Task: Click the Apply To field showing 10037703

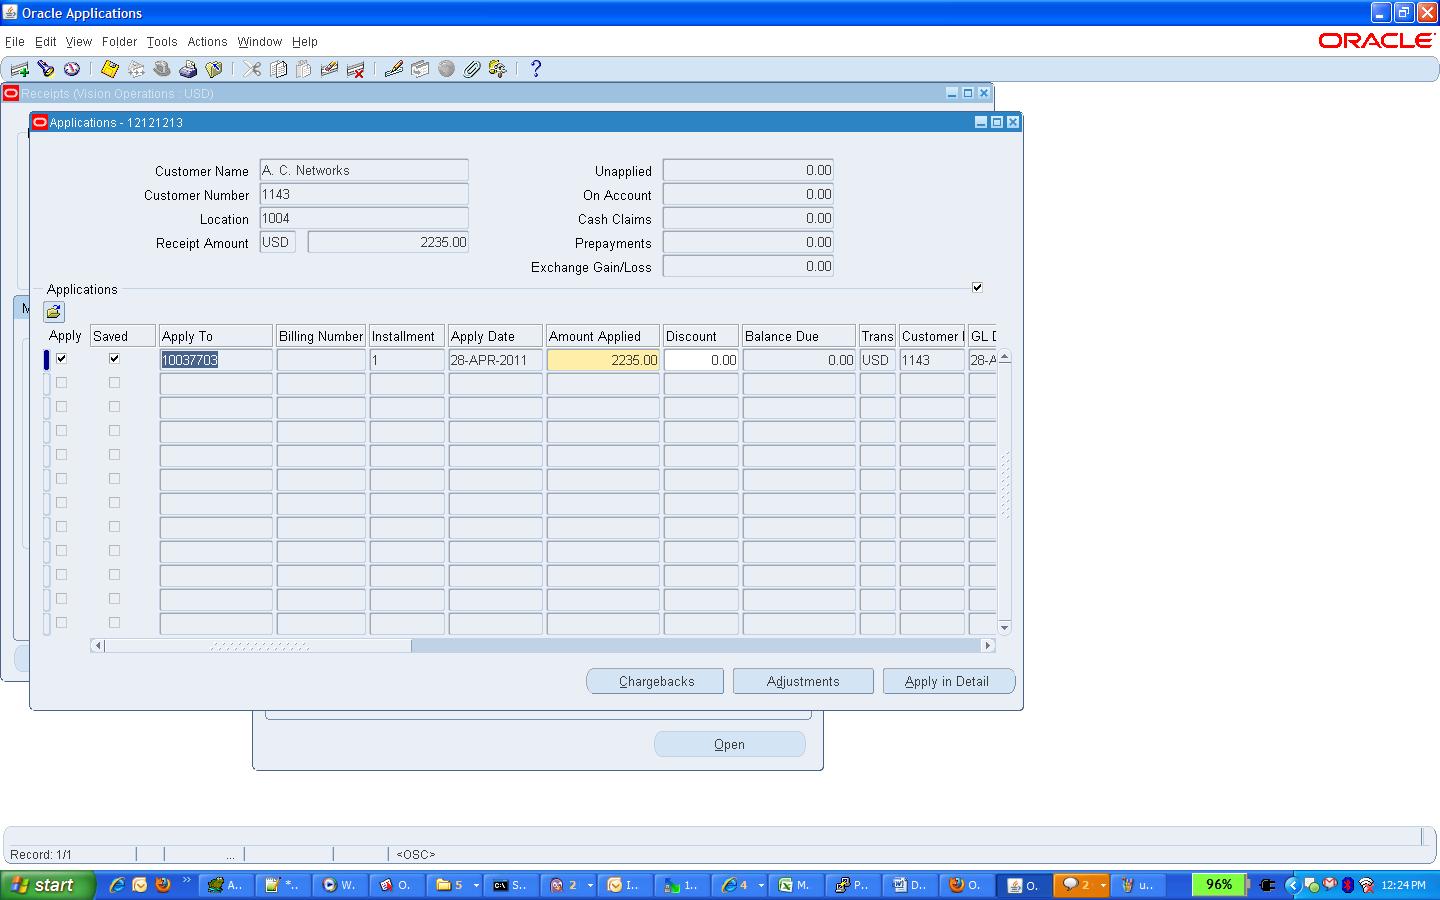Action: pos(216,360)
